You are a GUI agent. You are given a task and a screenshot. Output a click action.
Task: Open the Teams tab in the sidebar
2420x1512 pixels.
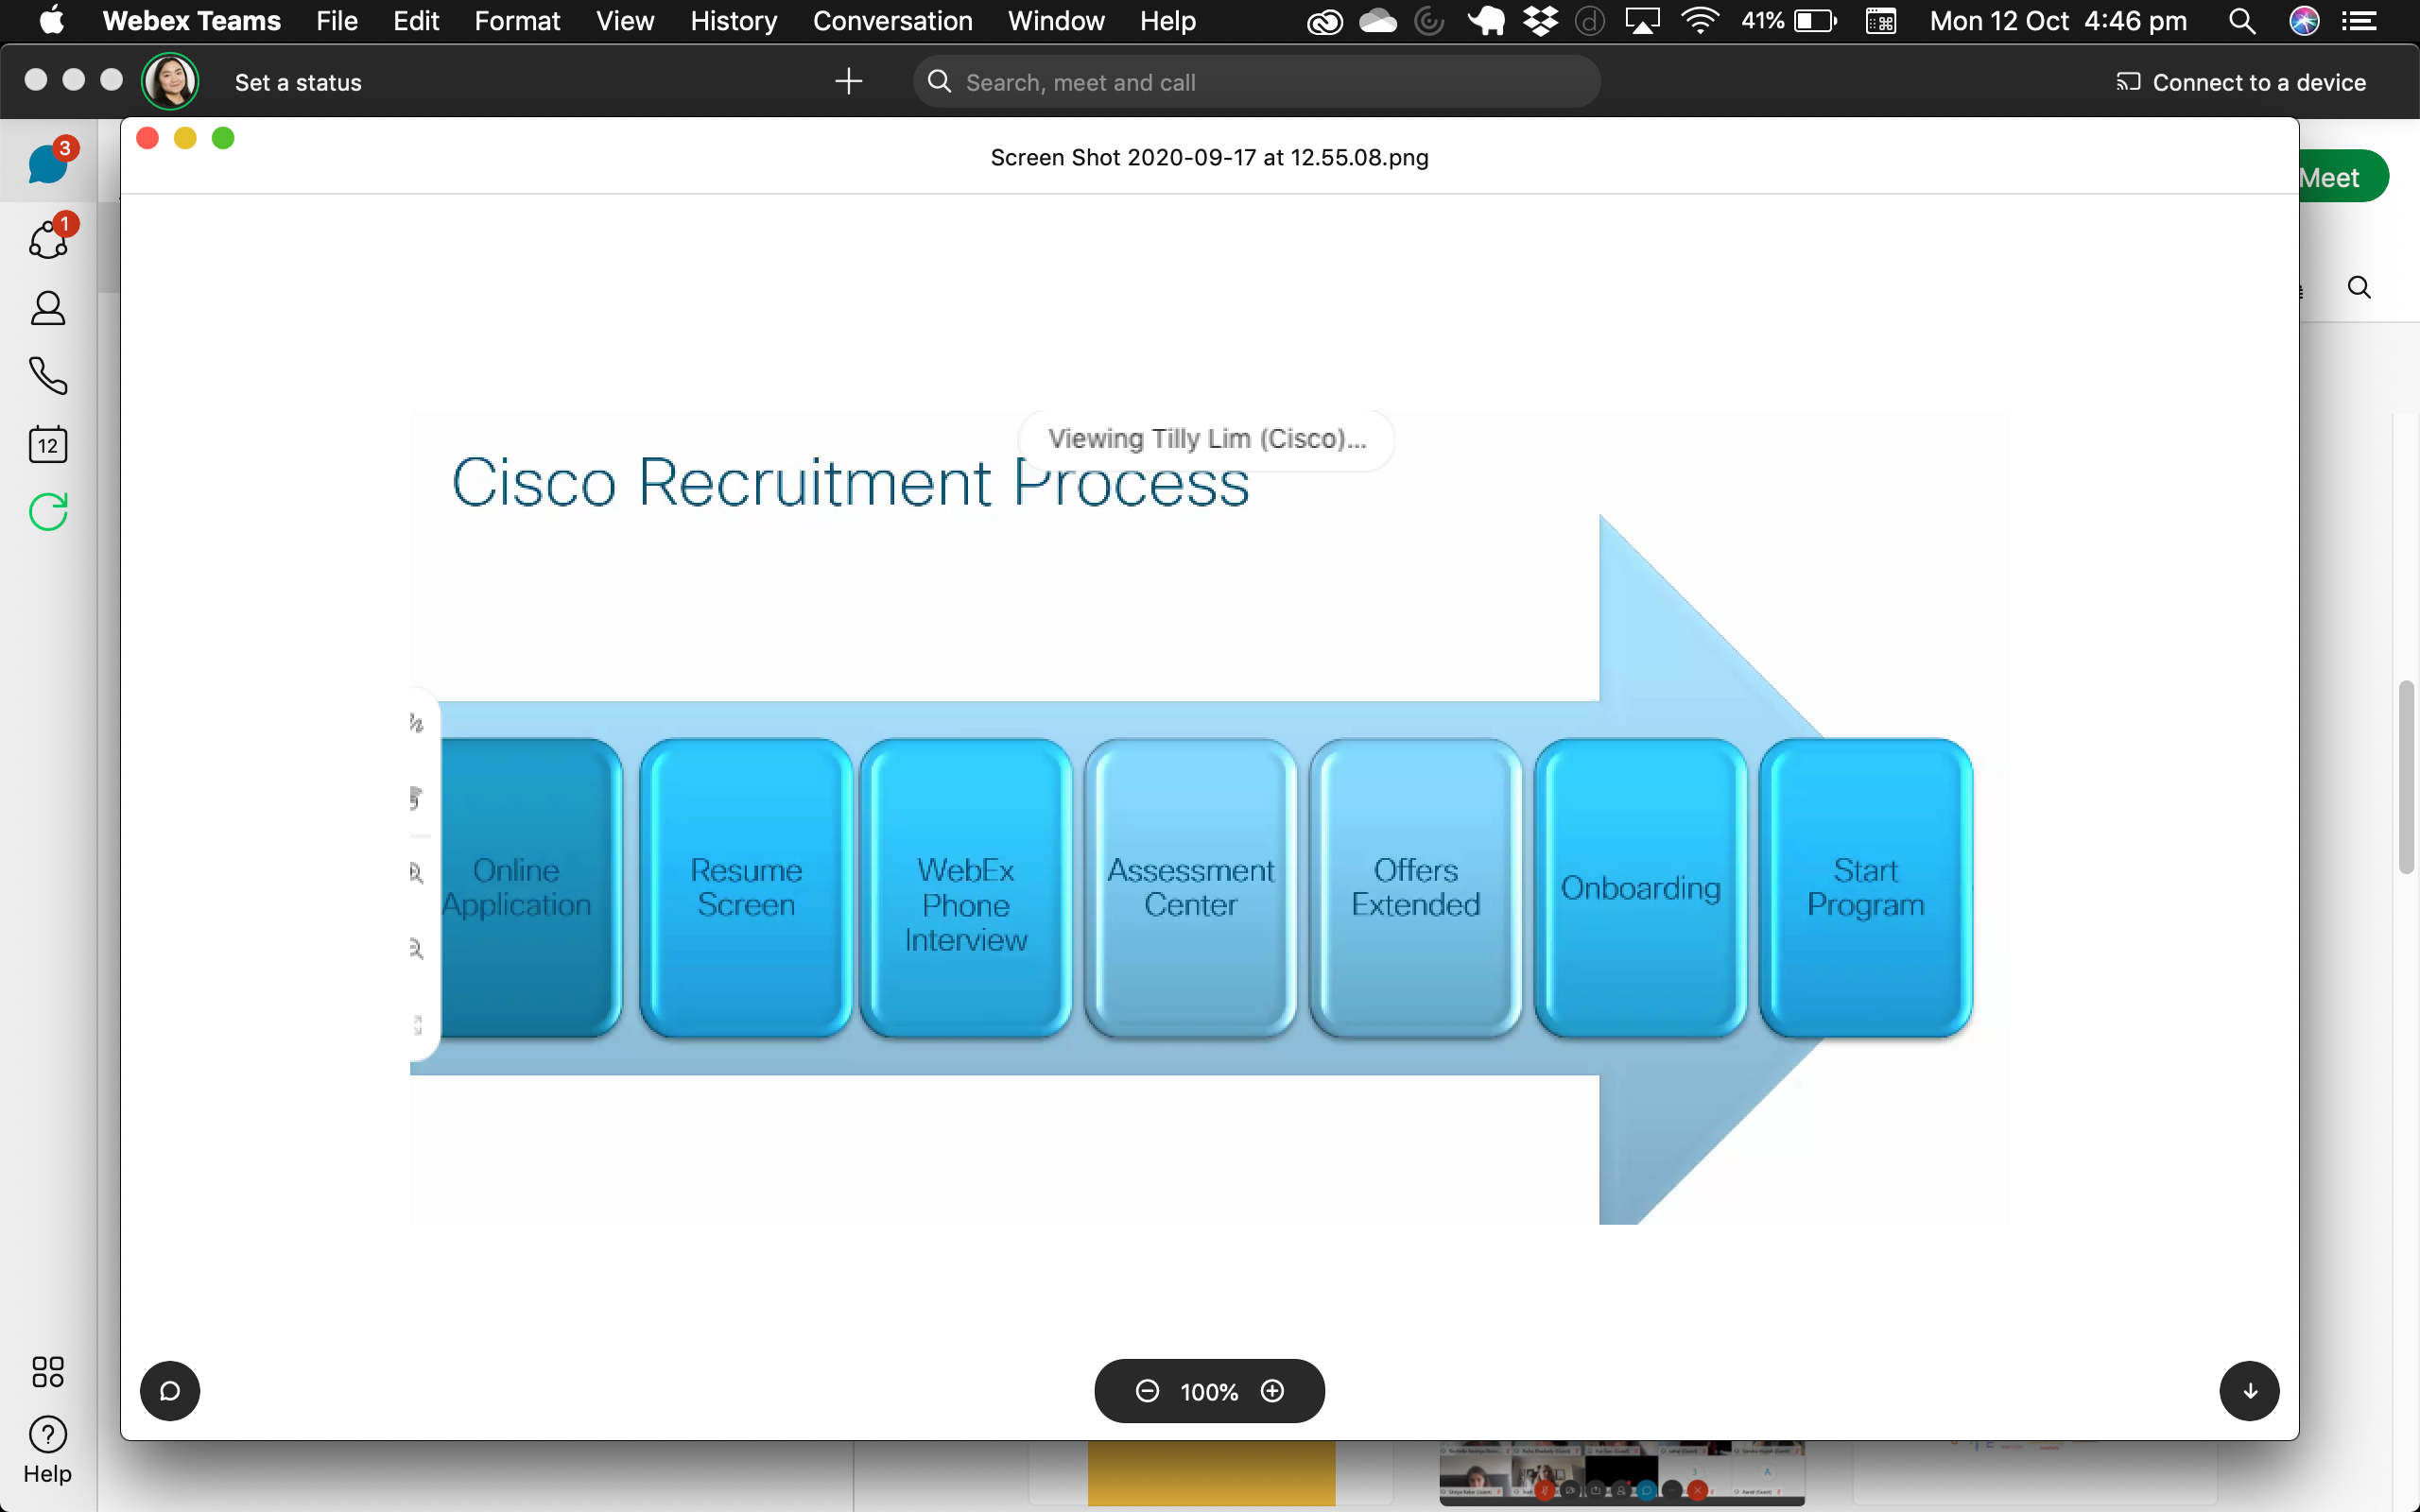tap(47, 240)
